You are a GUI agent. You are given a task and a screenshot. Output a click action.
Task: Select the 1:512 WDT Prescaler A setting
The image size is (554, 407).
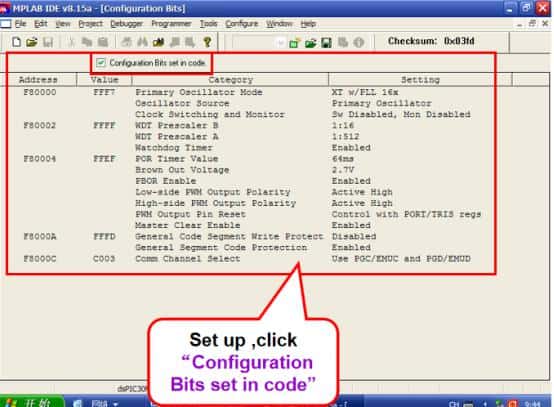pos(345,136)
